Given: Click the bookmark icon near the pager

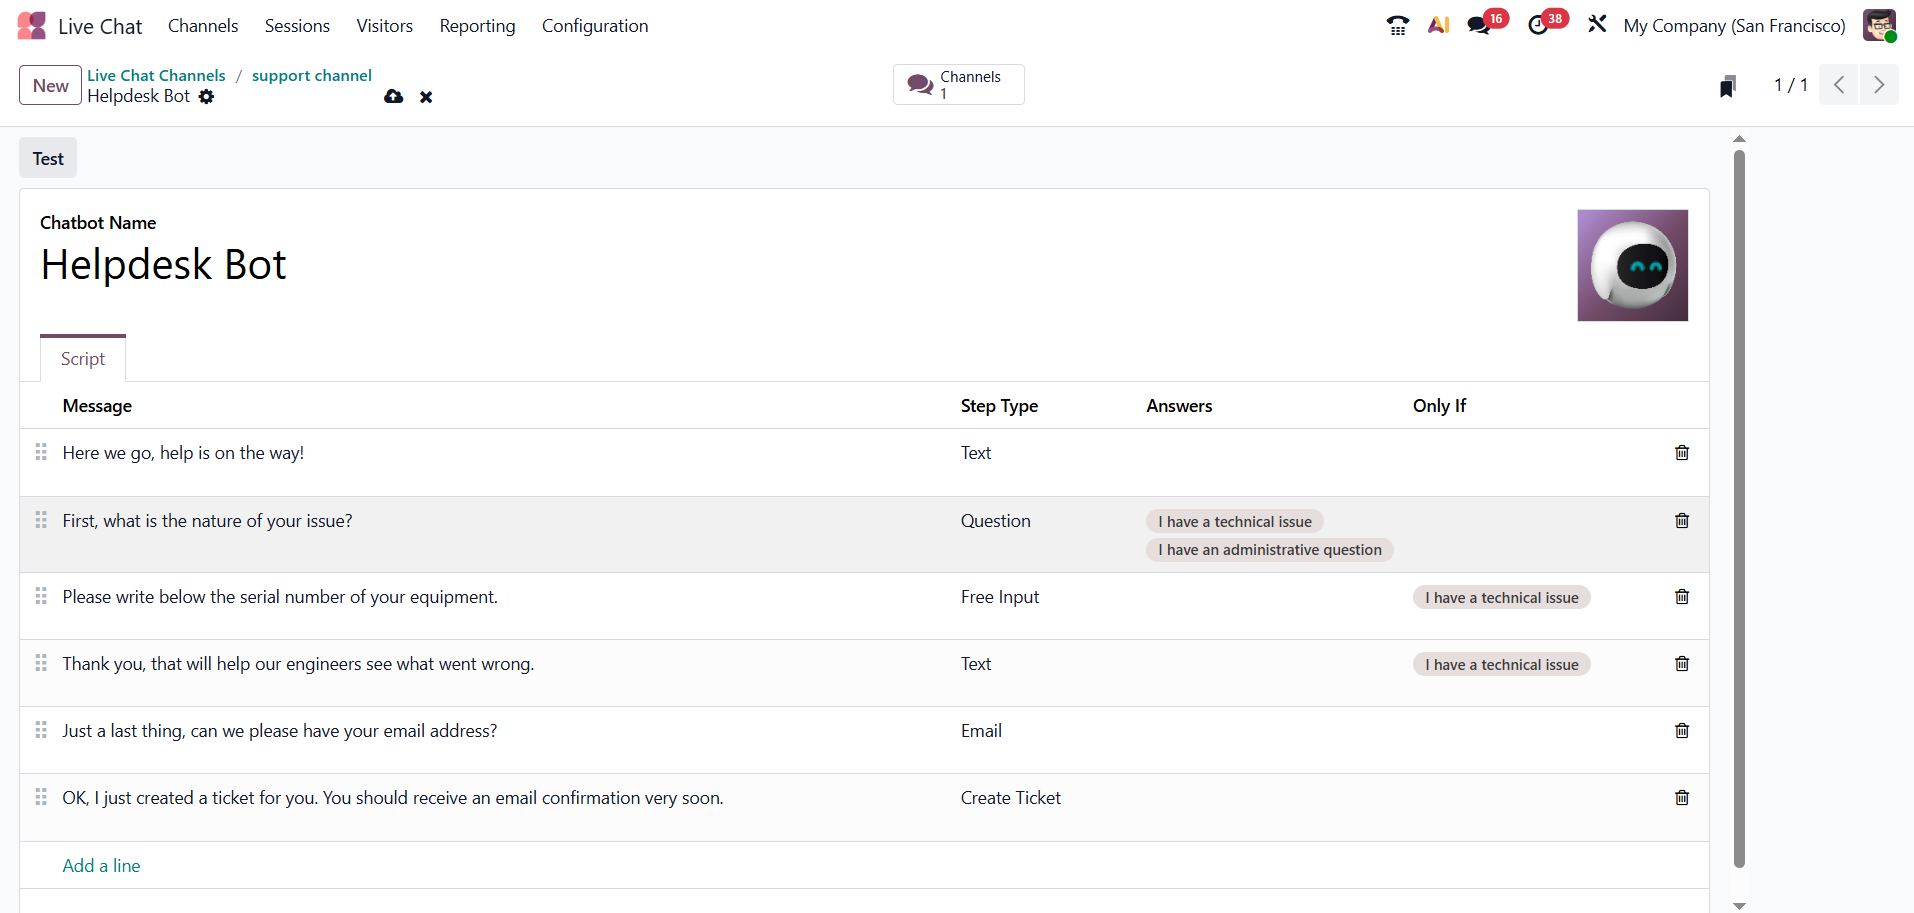Looking at the screenshot, I should coord(1727,86).
